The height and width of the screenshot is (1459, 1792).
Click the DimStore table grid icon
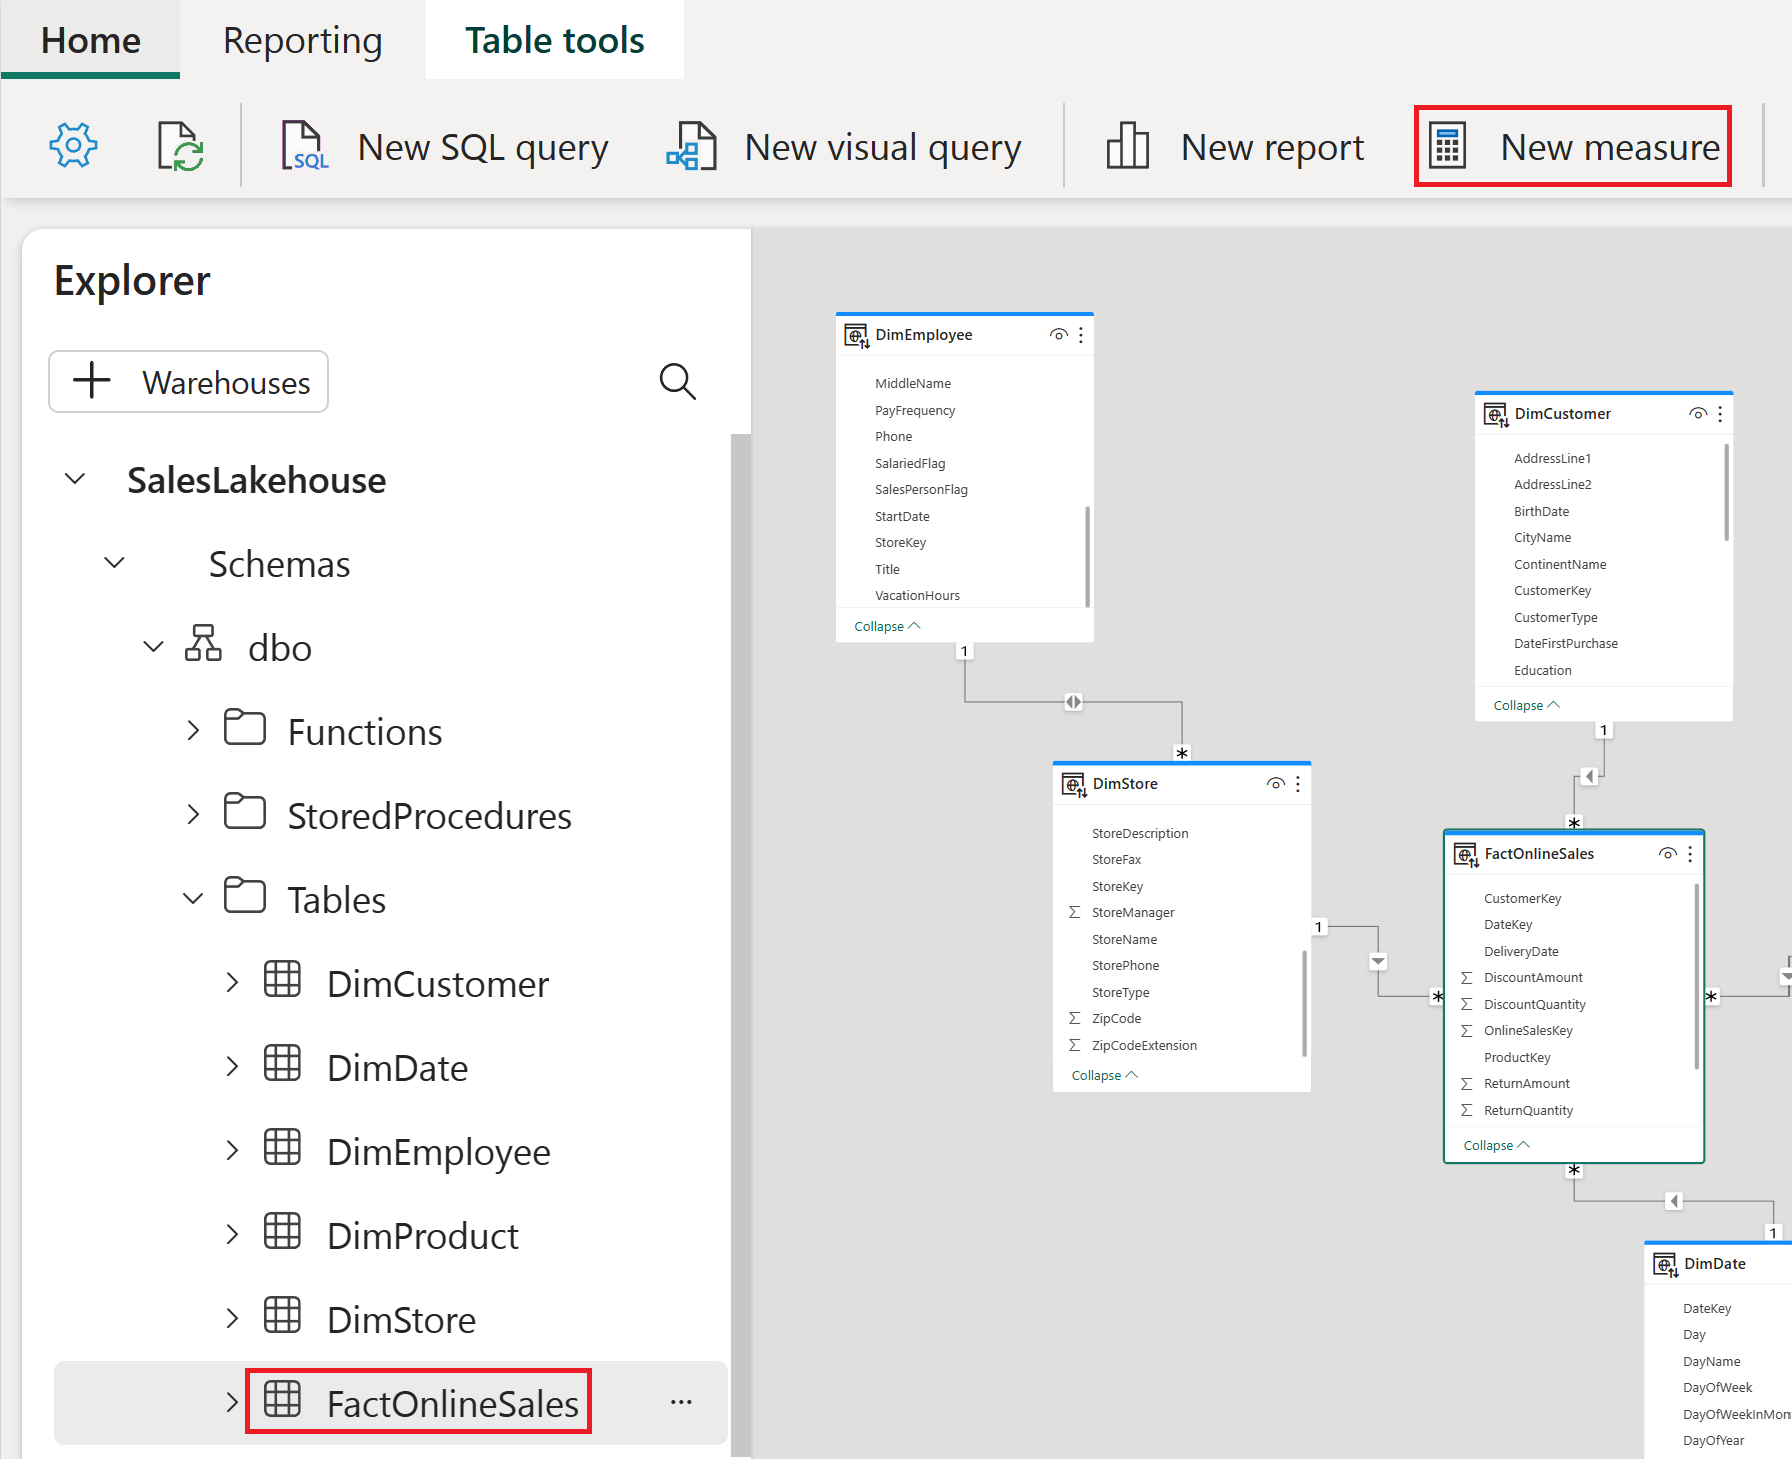[282, 1315]
